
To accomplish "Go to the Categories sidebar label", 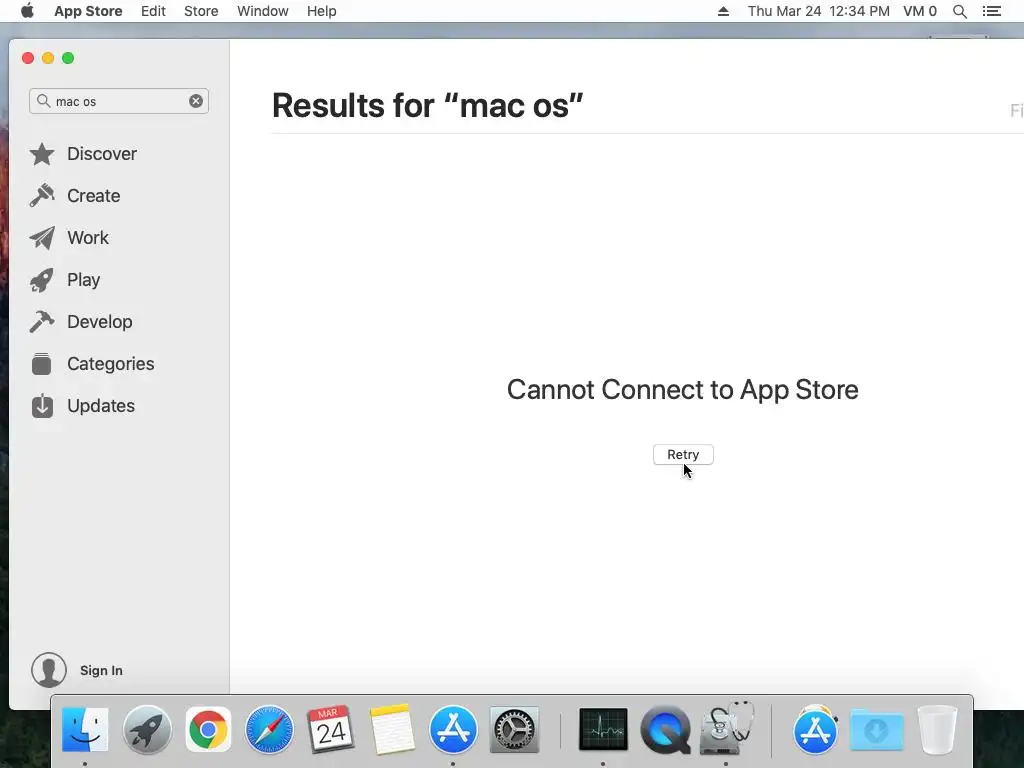I will pos(111,364).
